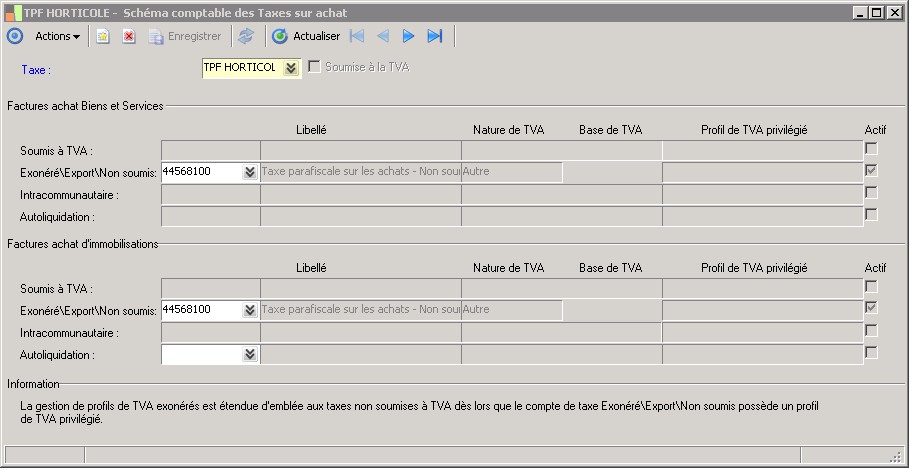
Task: Maximize the TPF HORTICOLE window
Action: (877, 13)
